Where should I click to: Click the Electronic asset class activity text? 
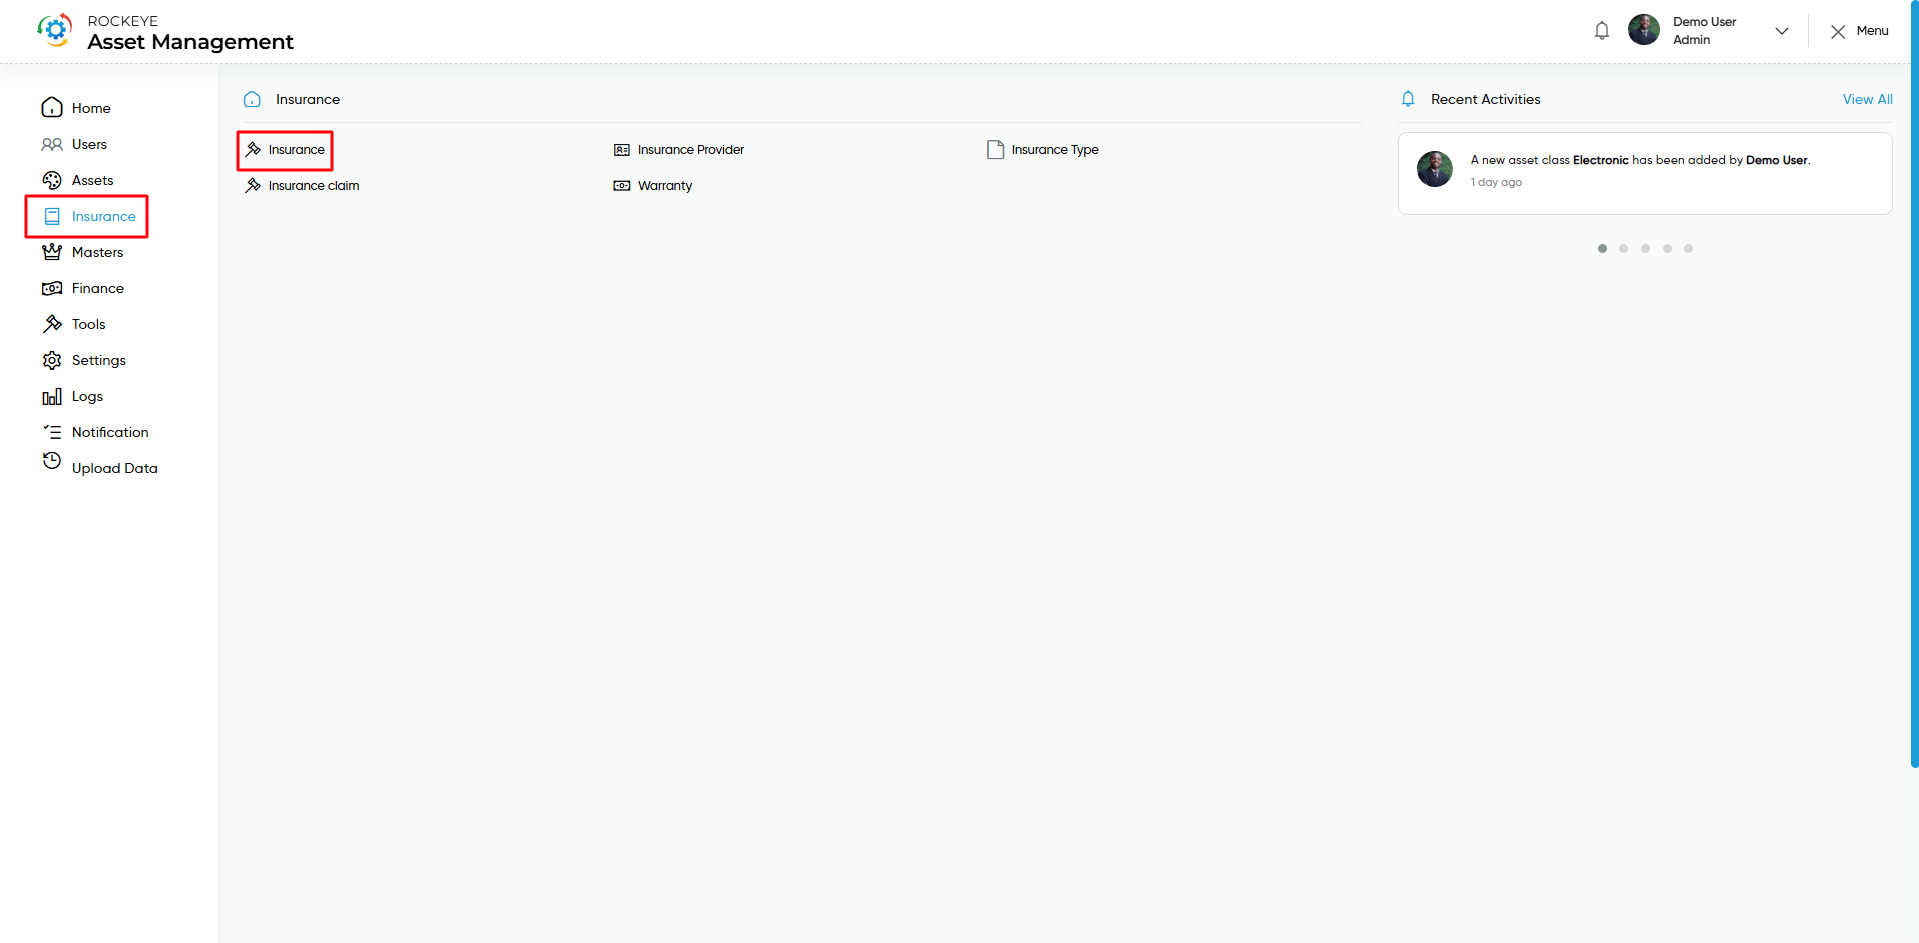pos(1640,160)
